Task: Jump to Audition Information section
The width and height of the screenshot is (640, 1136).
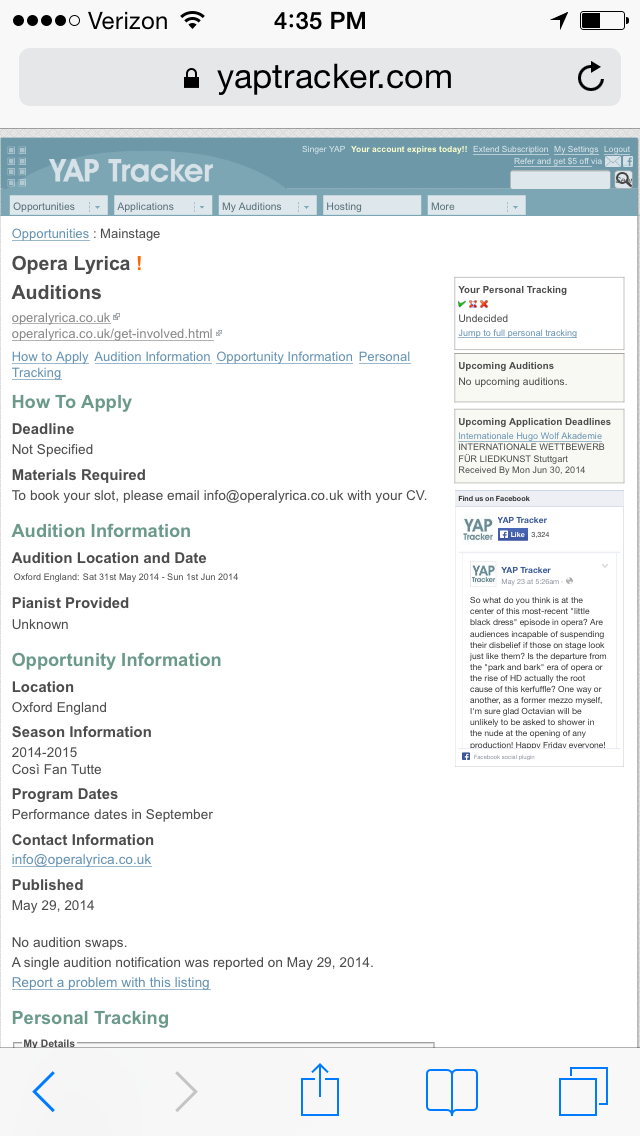Action: 152,356
